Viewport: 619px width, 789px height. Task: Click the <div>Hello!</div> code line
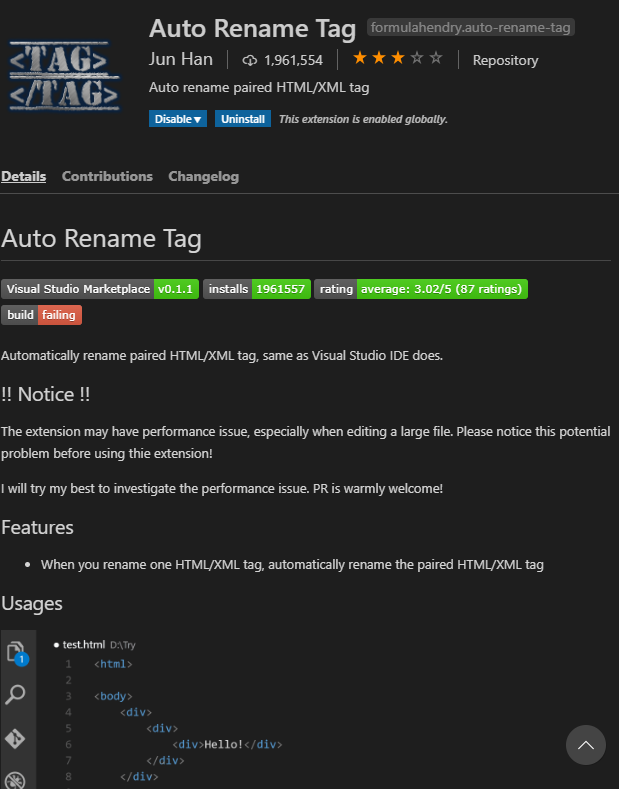coord(227,744)
